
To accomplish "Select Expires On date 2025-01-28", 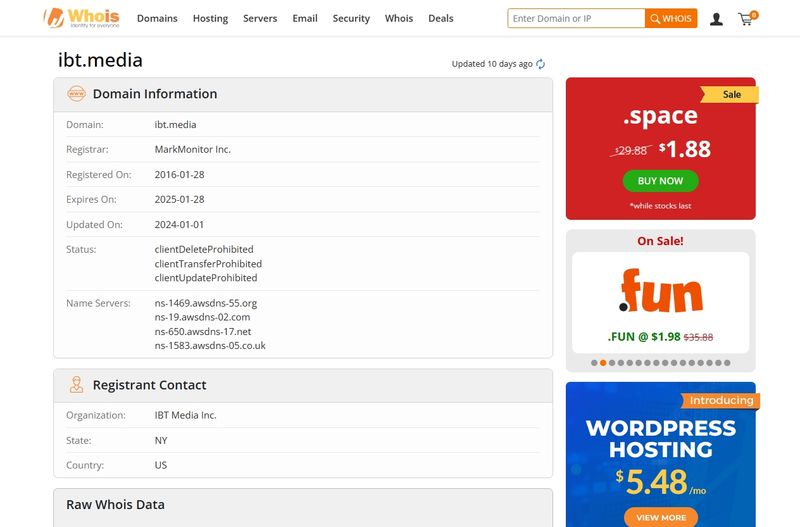I will tap(180, 199).
